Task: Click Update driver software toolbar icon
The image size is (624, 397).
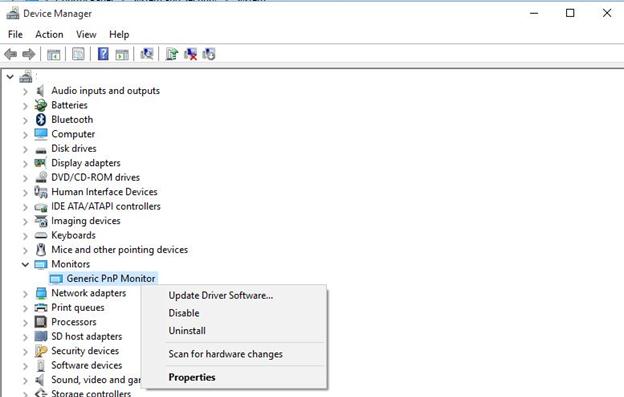Action: pos(172,54)
